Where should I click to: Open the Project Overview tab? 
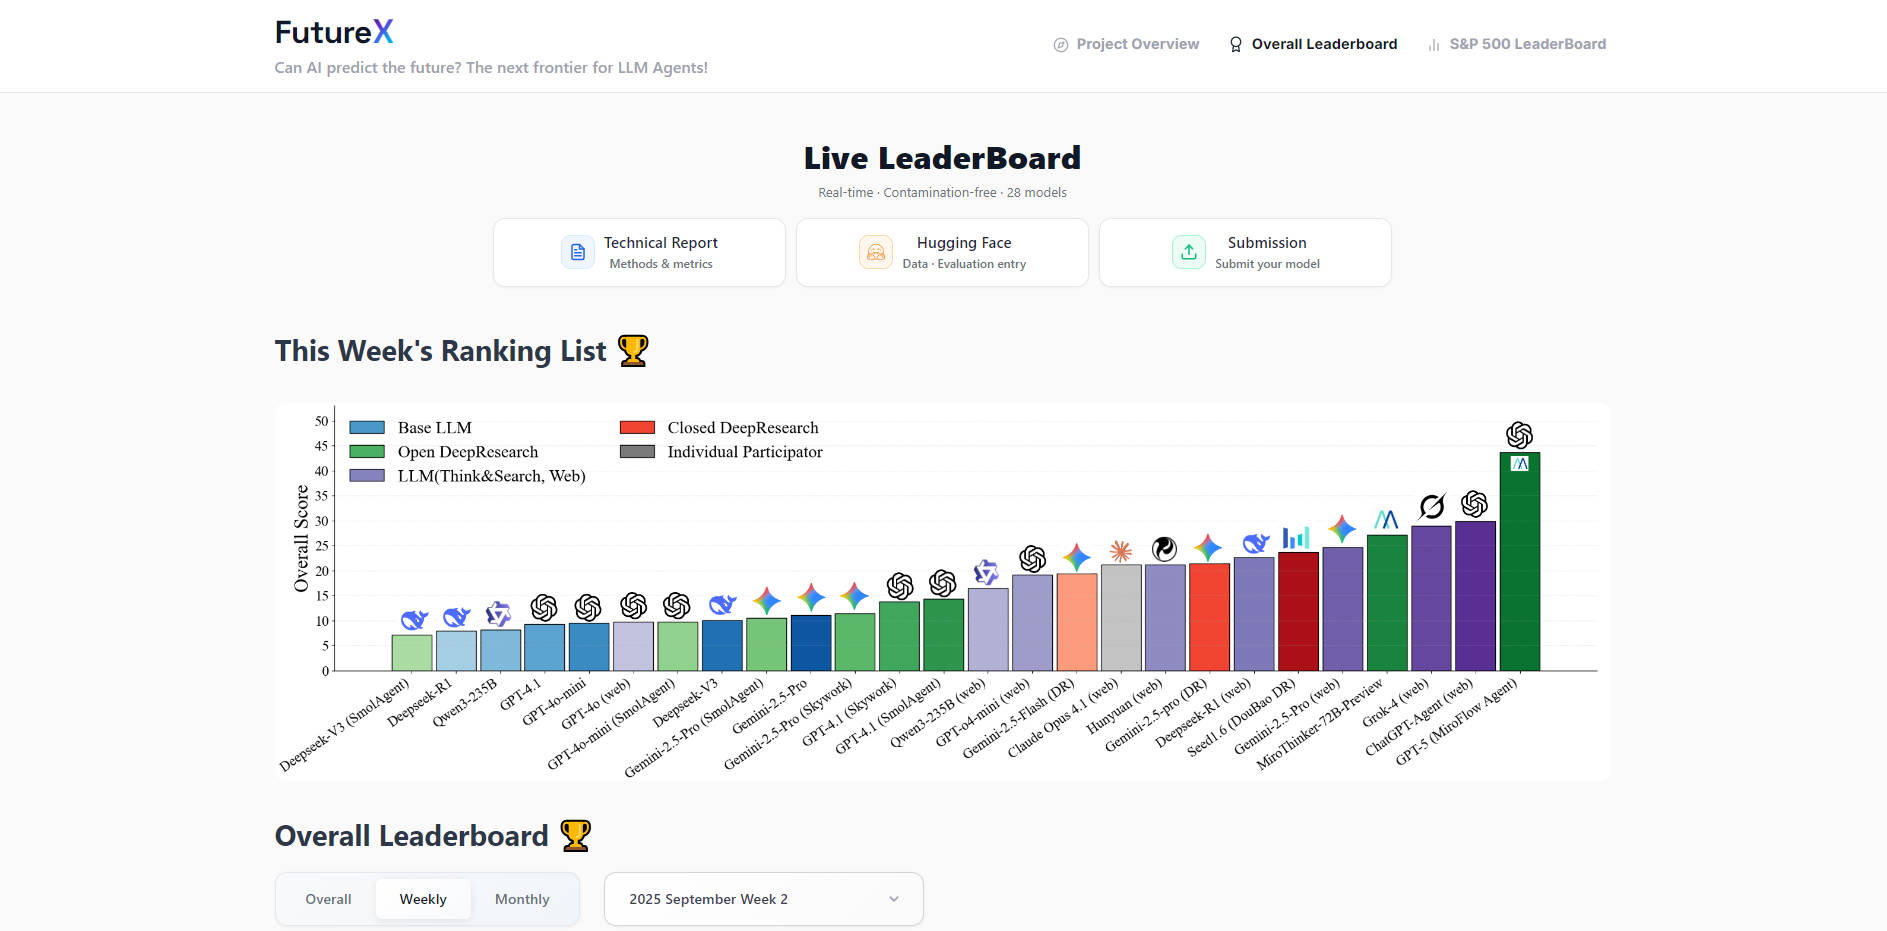coord(1126,44)
